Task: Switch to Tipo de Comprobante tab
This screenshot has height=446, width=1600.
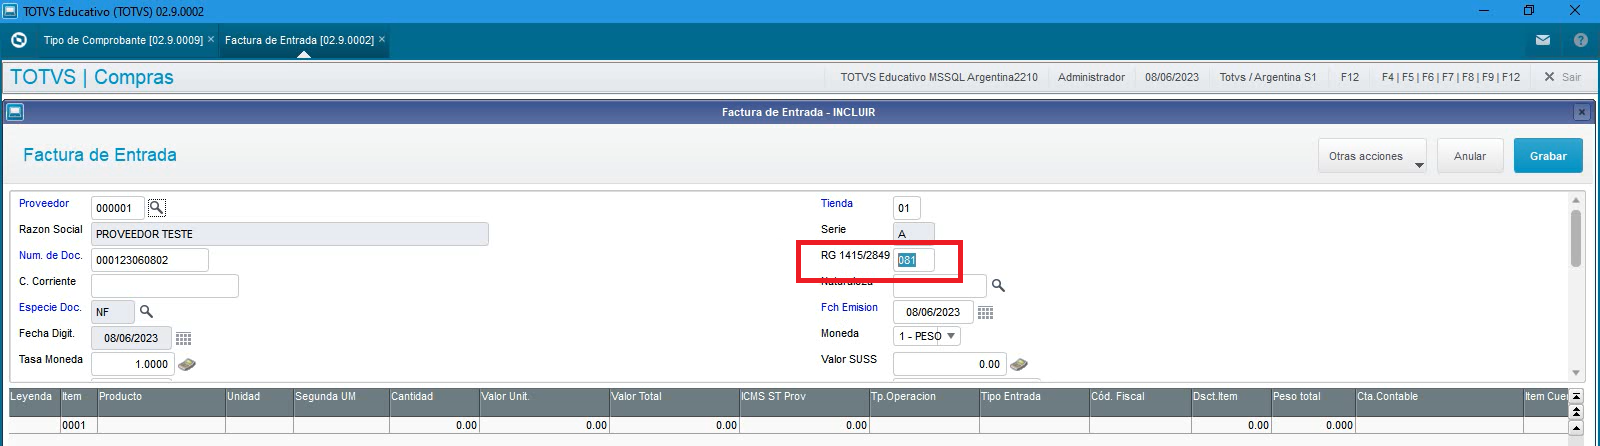Action: (x=123, y=40)
